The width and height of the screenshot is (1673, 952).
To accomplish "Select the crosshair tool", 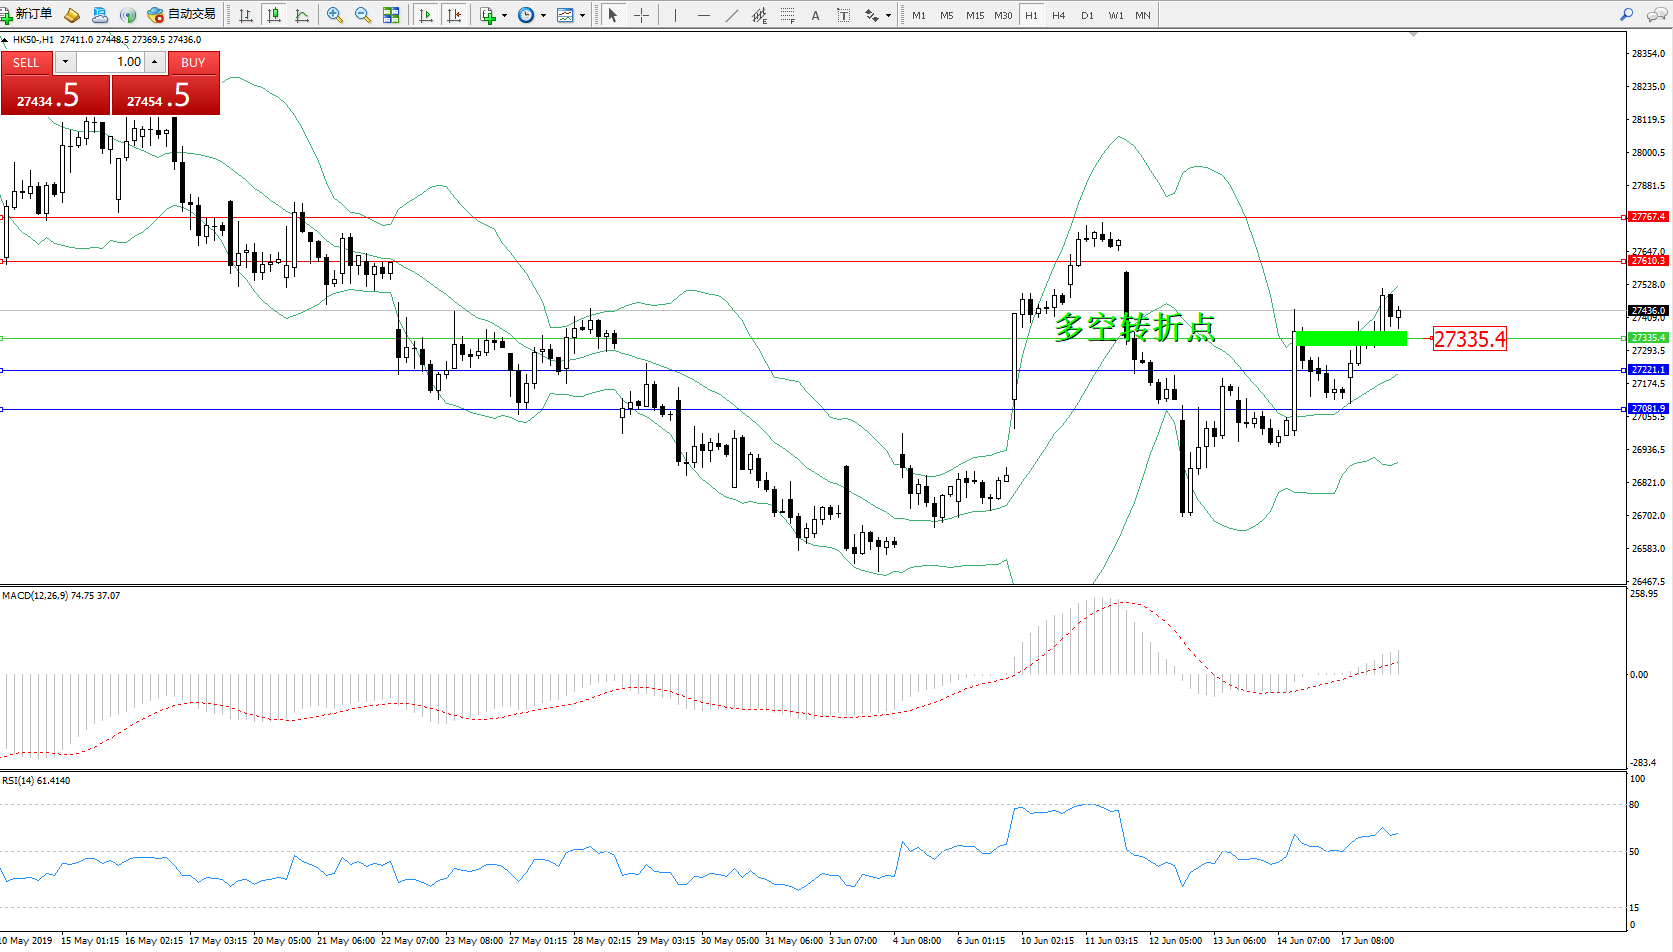I will coord(641,15).
